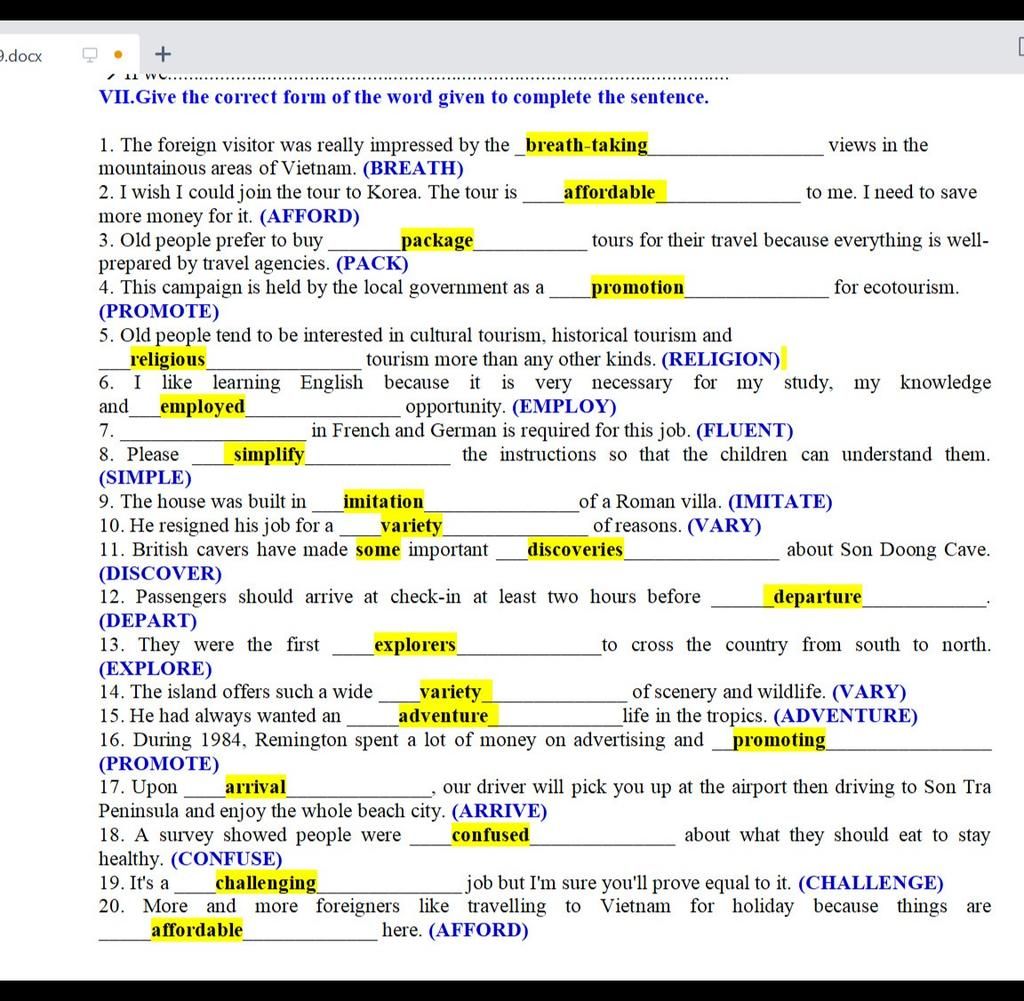Click the highlighted "variety" in sentence 10
The width and height of the screenshot is (1024, 1001).
pos(411,526)
